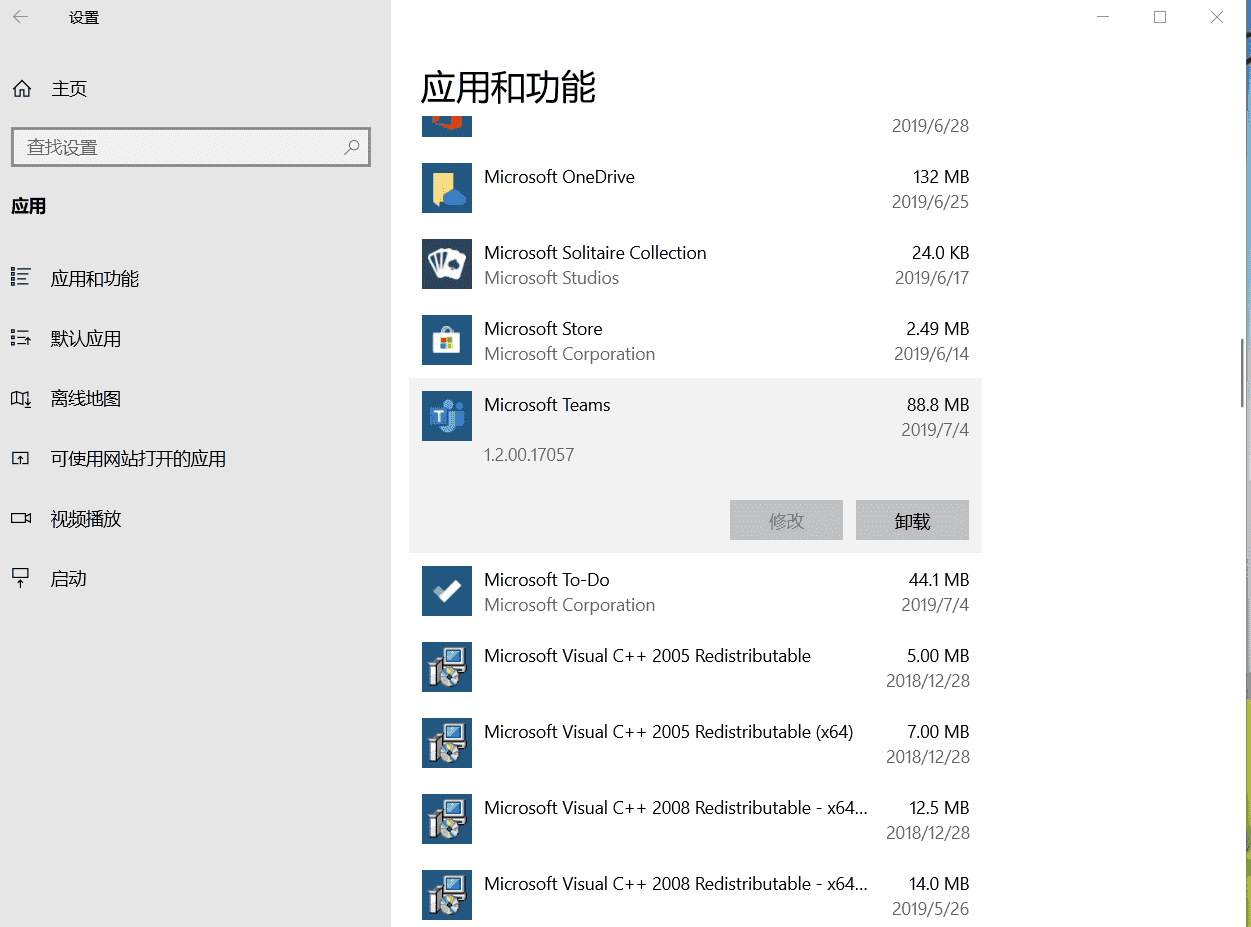Open the 视频播放 settings page
Image resolution: width=1251 pixels, height=927 pixels.
85,519
